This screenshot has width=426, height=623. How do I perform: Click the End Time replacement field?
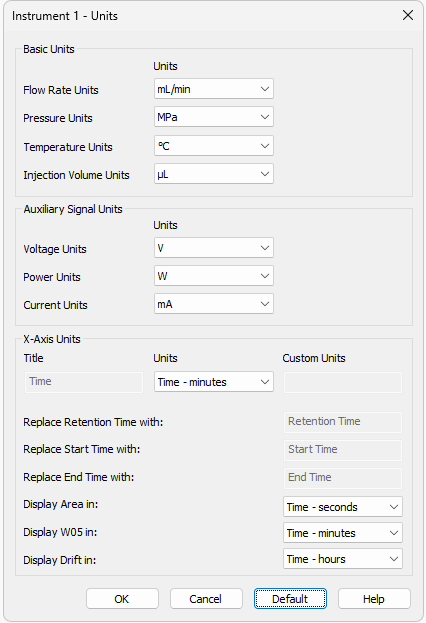pyautogui.click(x=343, y=478)
